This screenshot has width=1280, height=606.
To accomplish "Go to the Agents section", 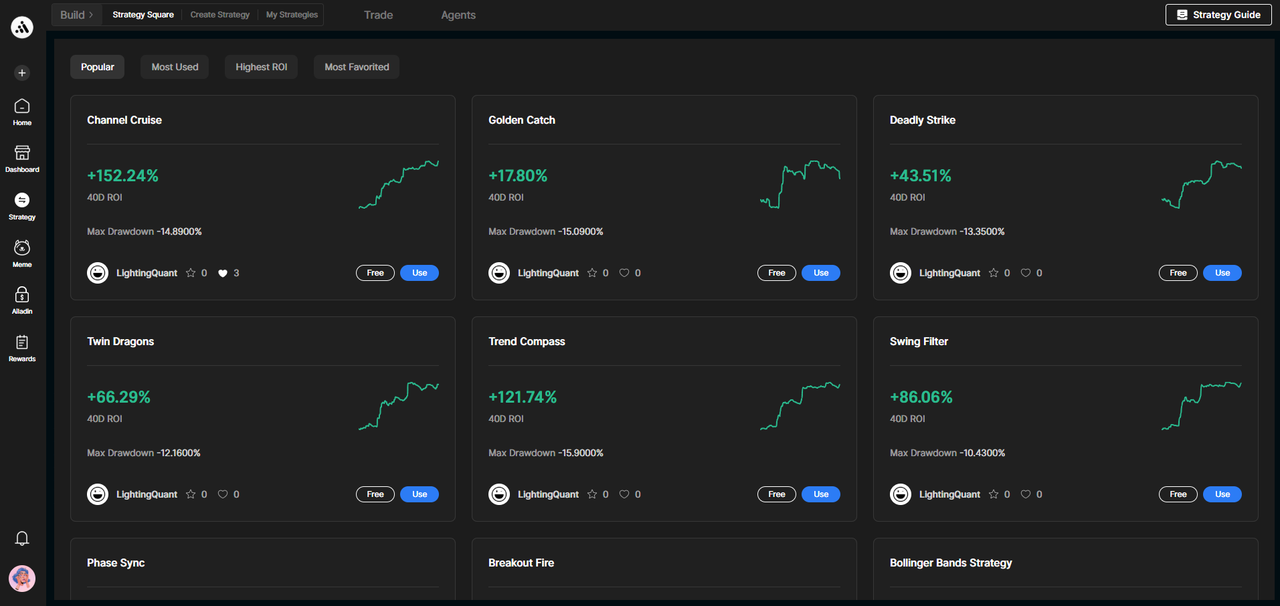I will [x=458, y=15].
